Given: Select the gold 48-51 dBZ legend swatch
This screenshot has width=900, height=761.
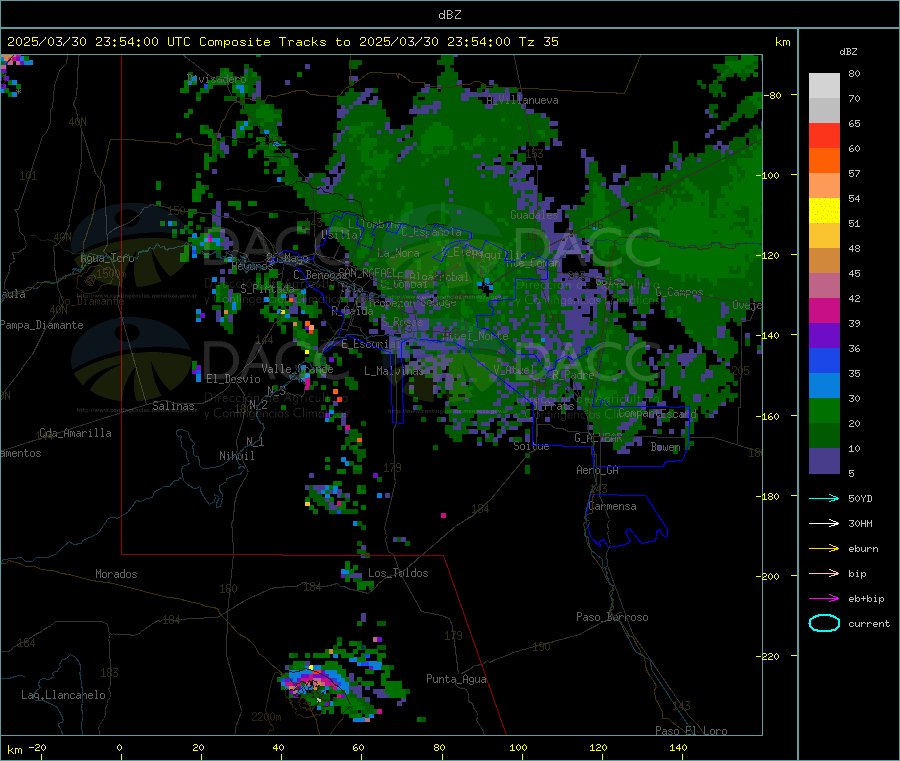Looking at the screenshot, I should pyautogui.click(x=824, y=235).
